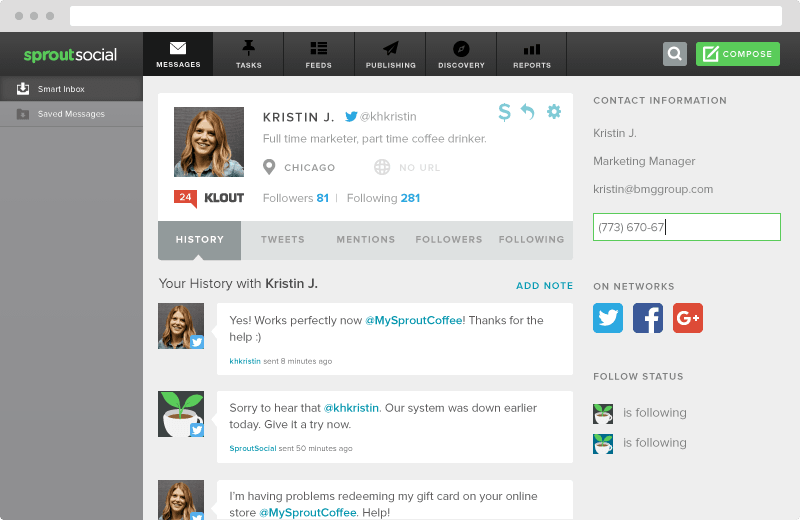This screenshot has width=800, height=520.
Task: Click the Facebook network icon
Action: point(648,318)
